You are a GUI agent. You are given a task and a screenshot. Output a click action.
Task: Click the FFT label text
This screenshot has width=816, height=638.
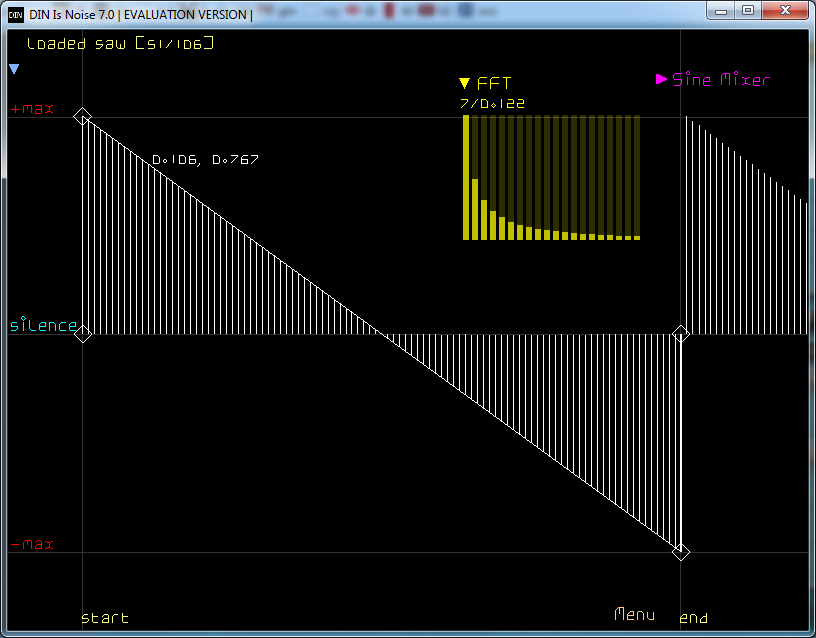click(x=494, y=84)
